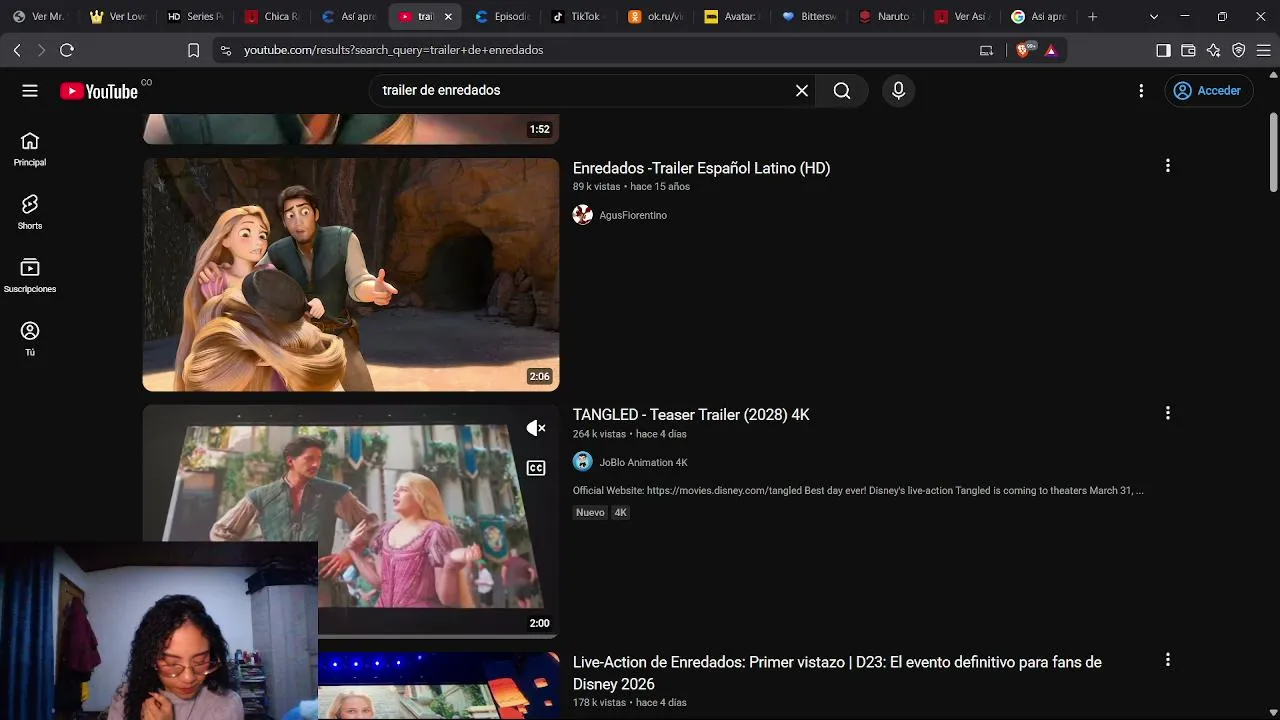This screenshot has height=720, width=1280.
Task: Play the Enredados Español Latino thumbnail
Action: 351,275
